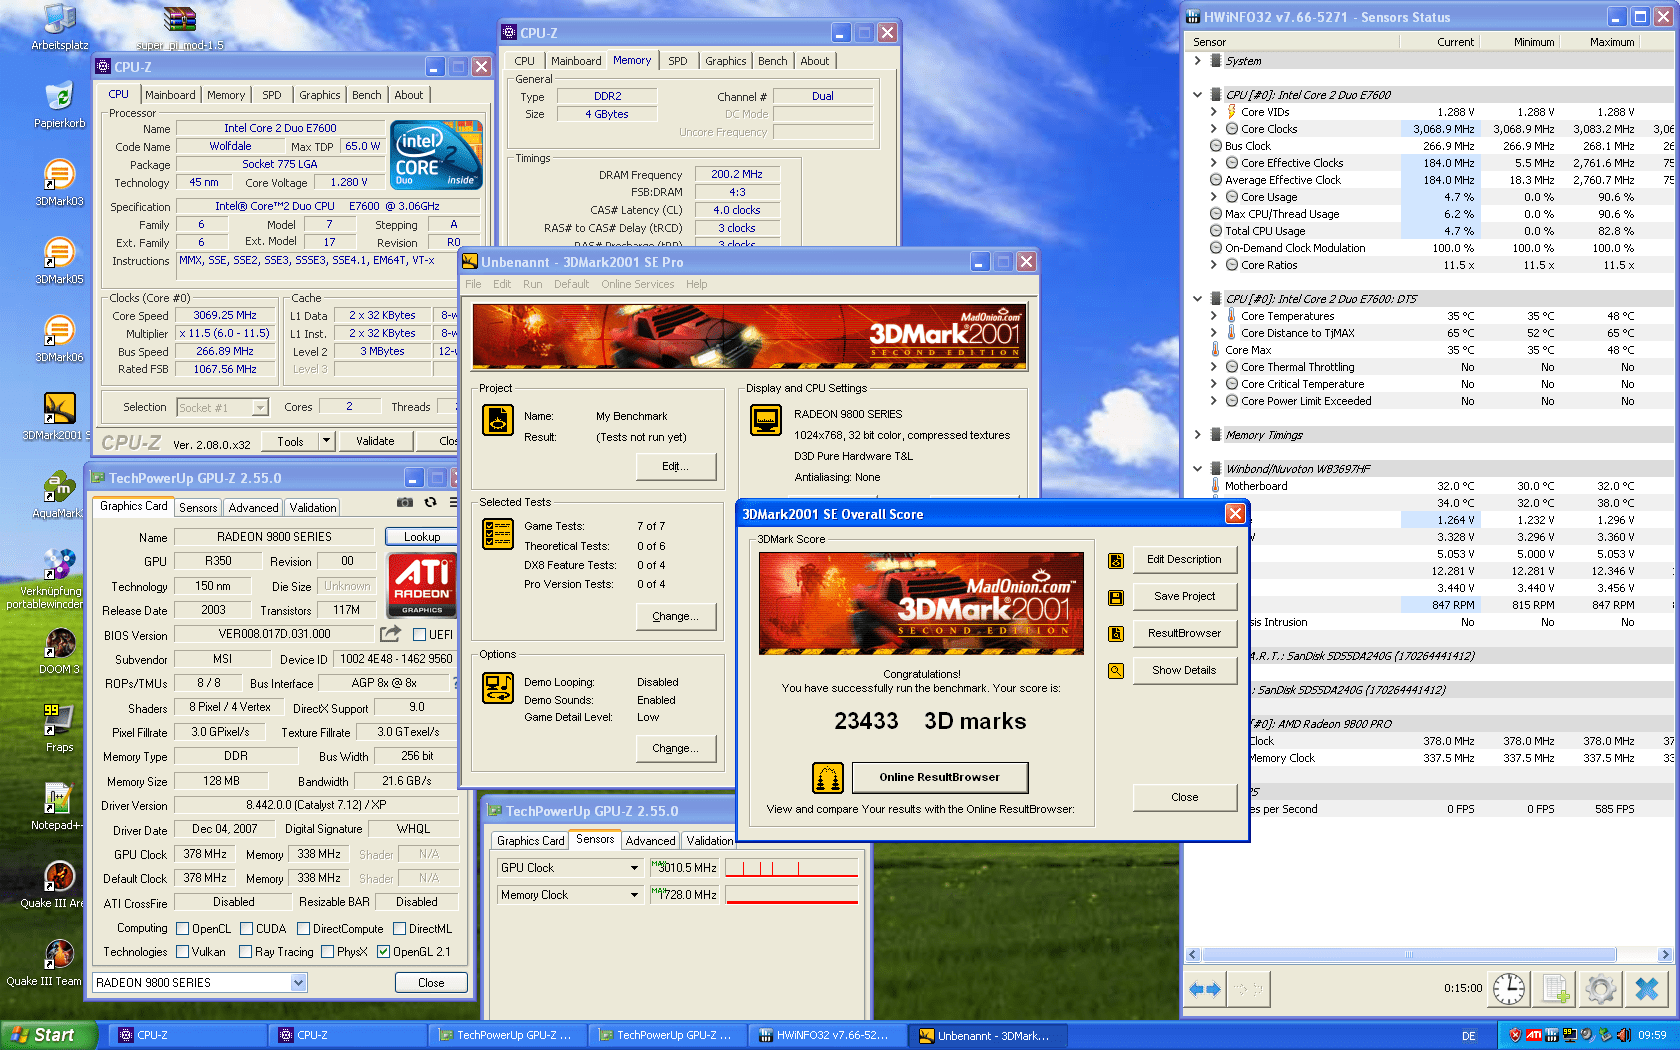The height and width of the screenshot is (1050, 1680).
Task: Click the BIOS export share icon in GPU-Z
Action: pyautogui.click(x=390, y=634)
